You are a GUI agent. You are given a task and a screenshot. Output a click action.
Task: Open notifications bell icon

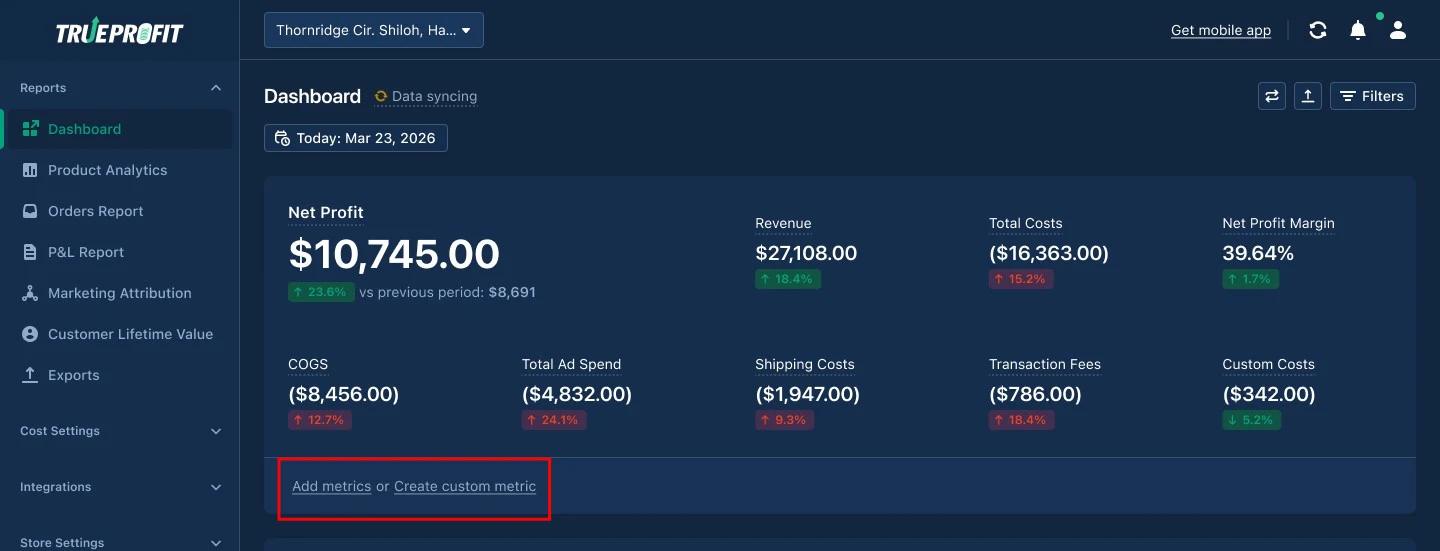coord(1358,30)
